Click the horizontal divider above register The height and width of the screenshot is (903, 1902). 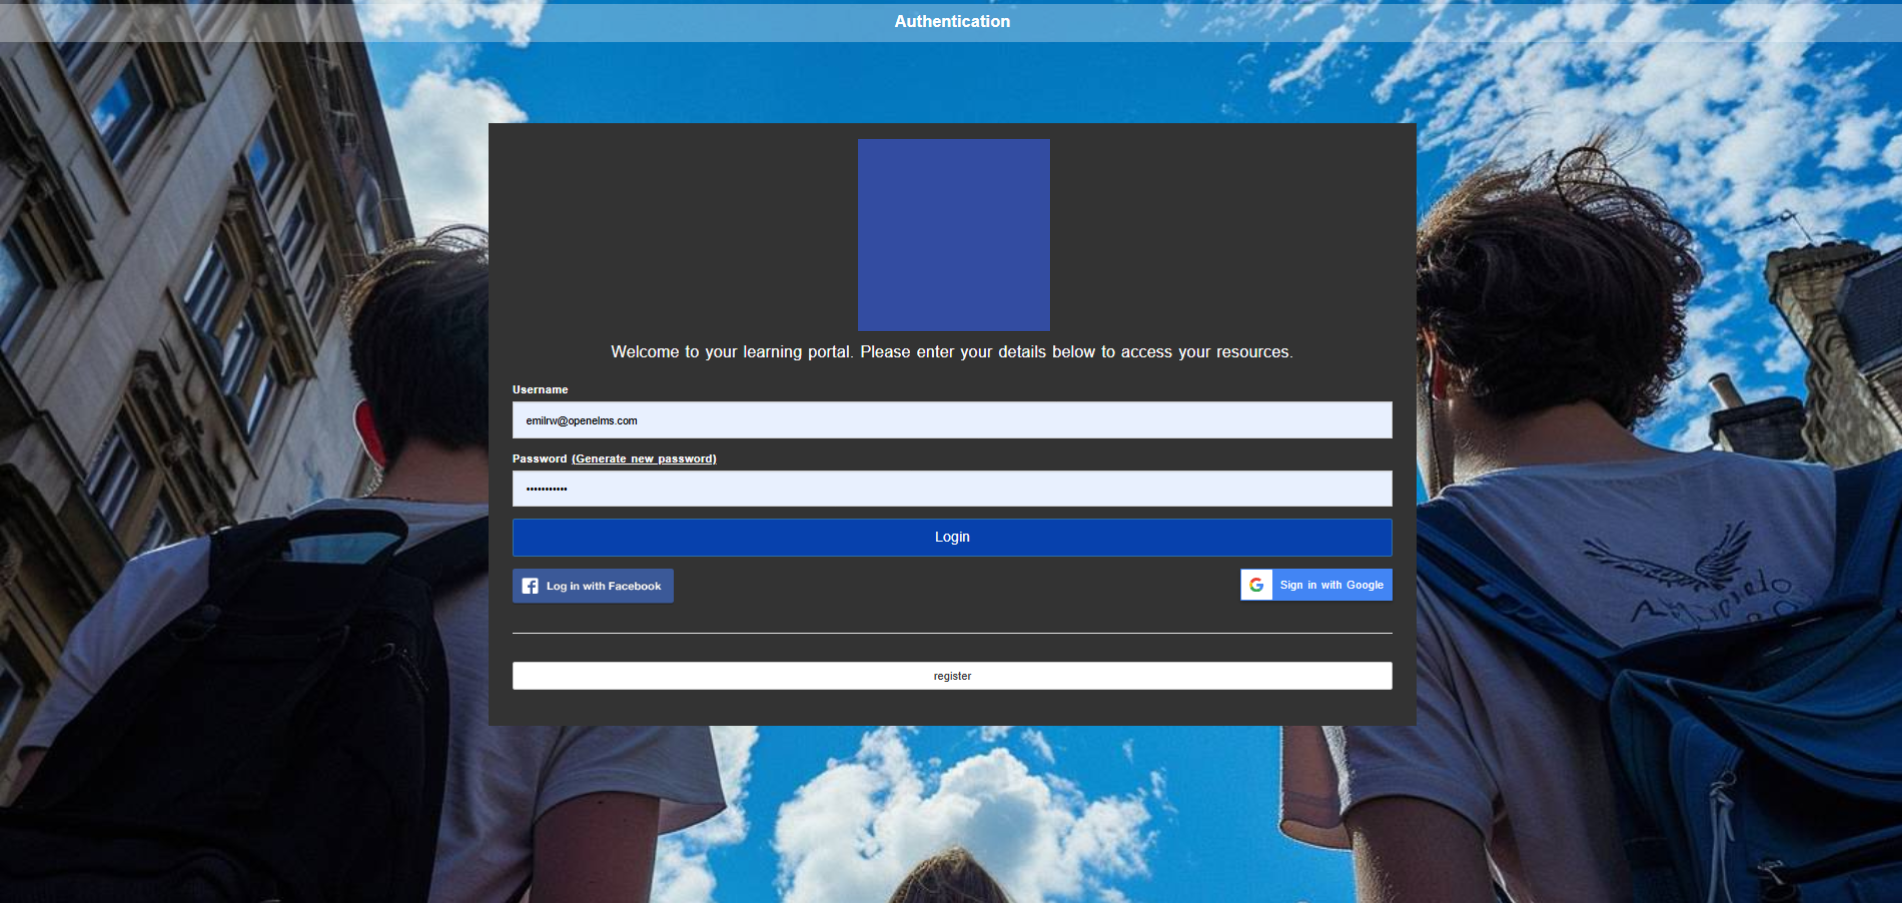[952, 633]
